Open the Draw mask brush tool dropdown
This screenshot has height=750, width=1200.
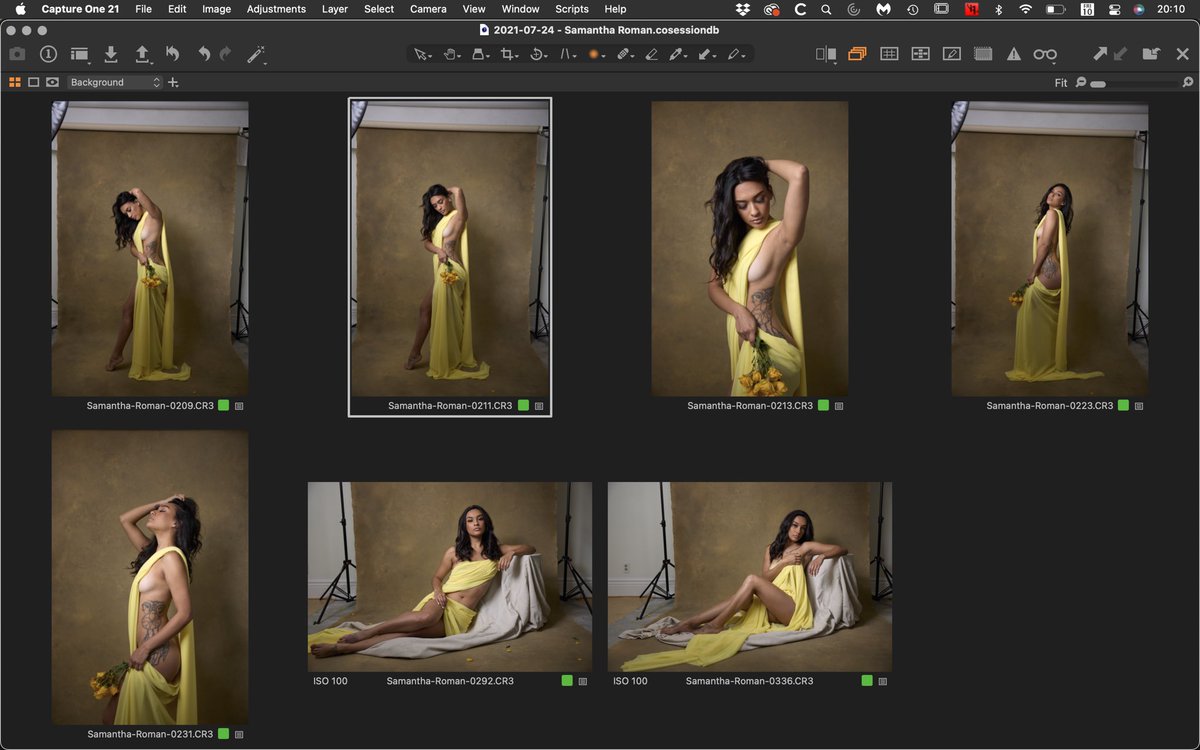pyautogui.click(x=624, y=55)
